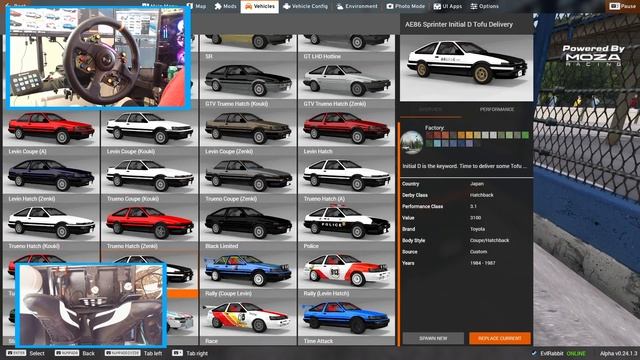This screenshot has width=640, height=360.
Task: Click the Tab right key hint
Action: 190,353
